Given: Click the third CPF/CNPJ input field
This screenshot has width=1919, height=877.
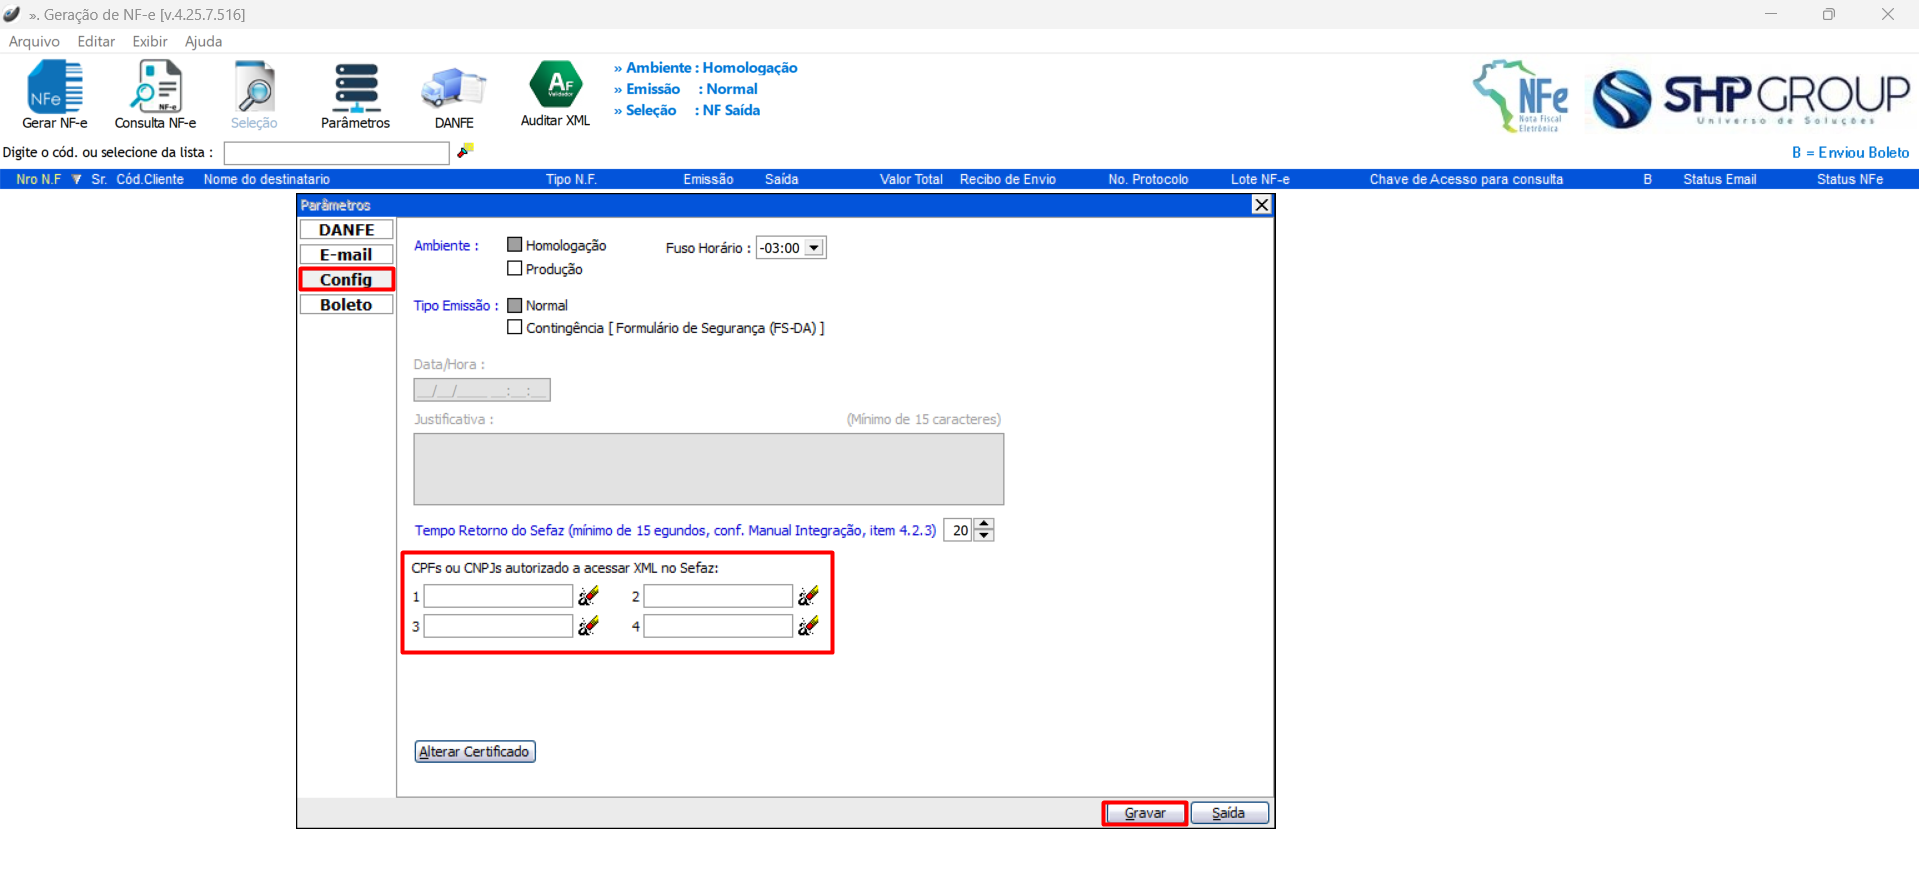Looking at the screenshot, I should click(498, 626).
